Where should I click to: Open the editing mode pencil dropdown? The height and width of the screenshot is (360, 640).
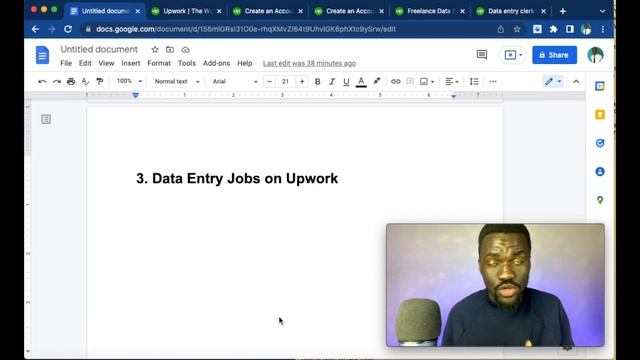[553, 82]
